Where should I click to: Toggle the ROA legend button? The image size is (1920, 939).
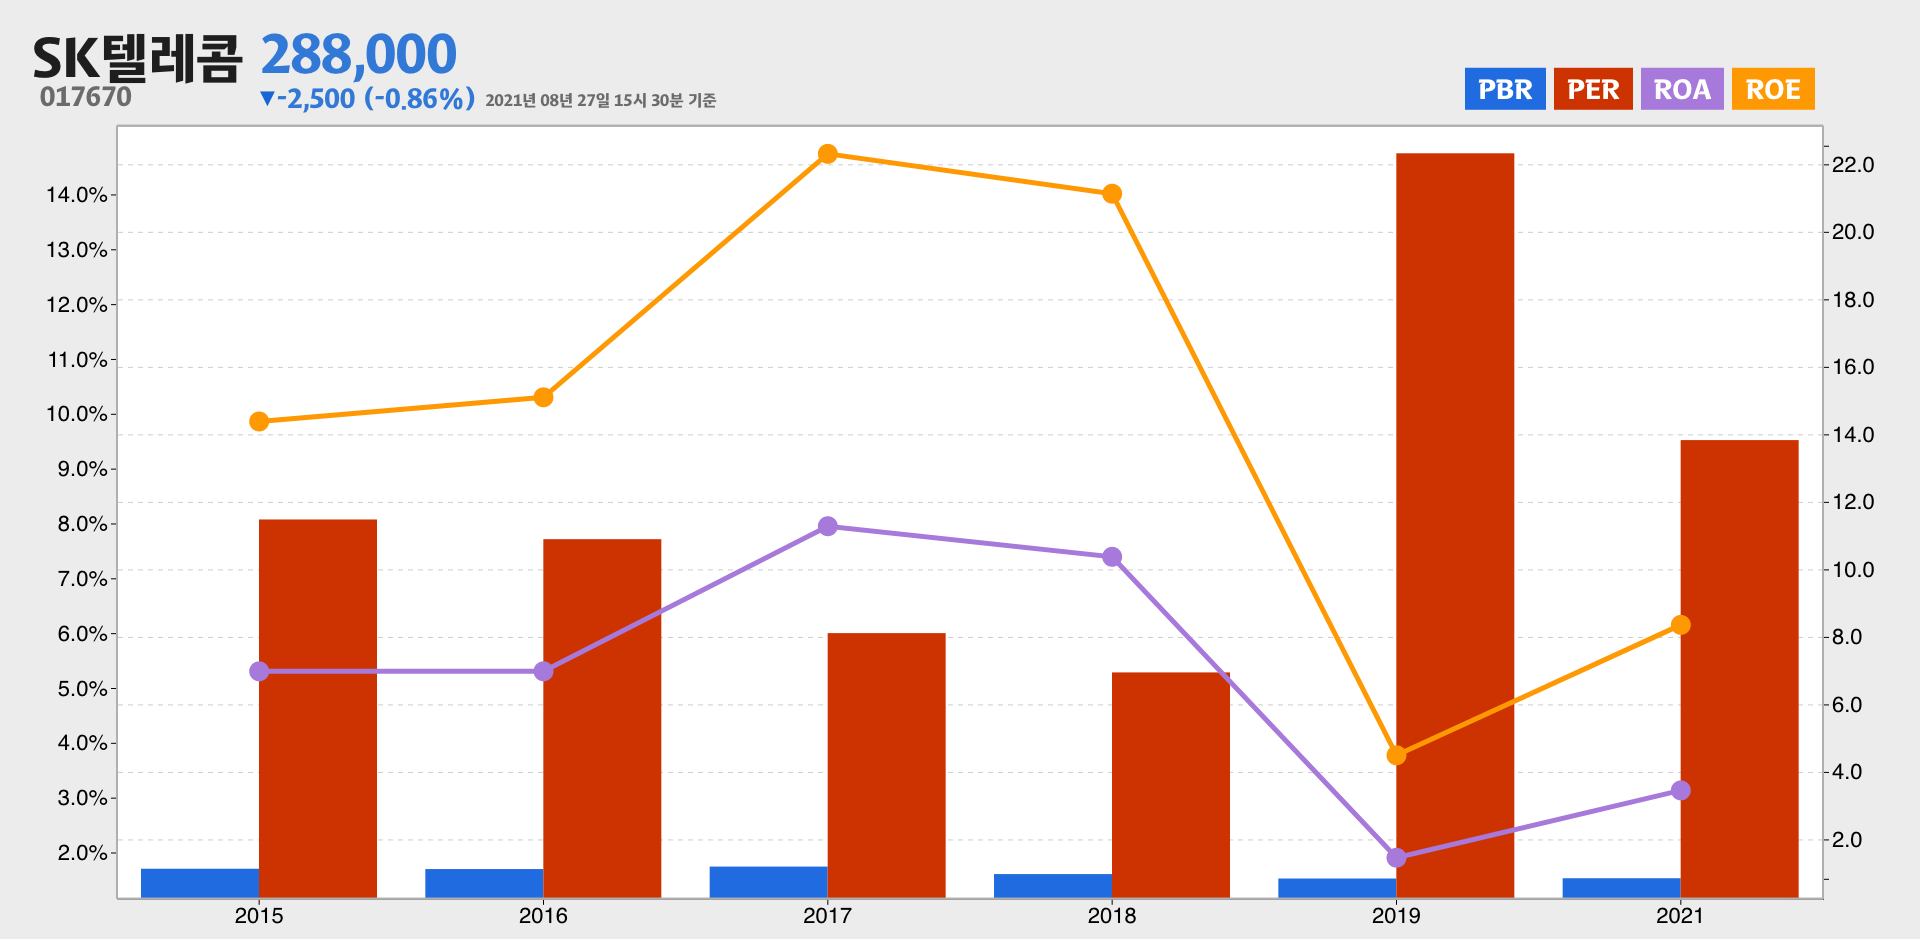coord(1682,89)
